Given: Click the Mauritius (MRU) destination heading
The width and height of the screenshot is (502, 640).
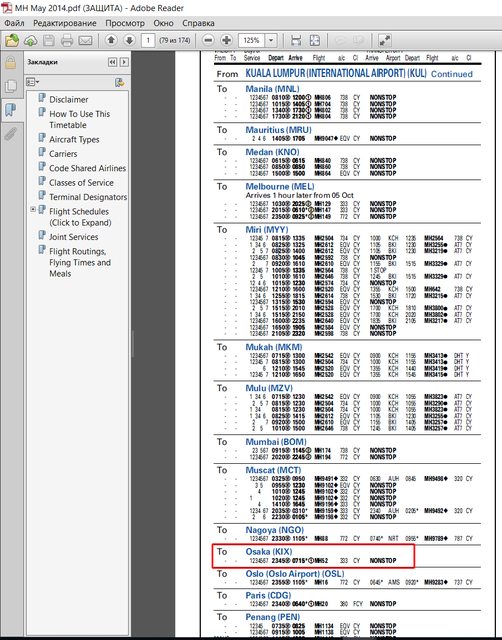Looking at the screenshot, I should click(278, 130).
